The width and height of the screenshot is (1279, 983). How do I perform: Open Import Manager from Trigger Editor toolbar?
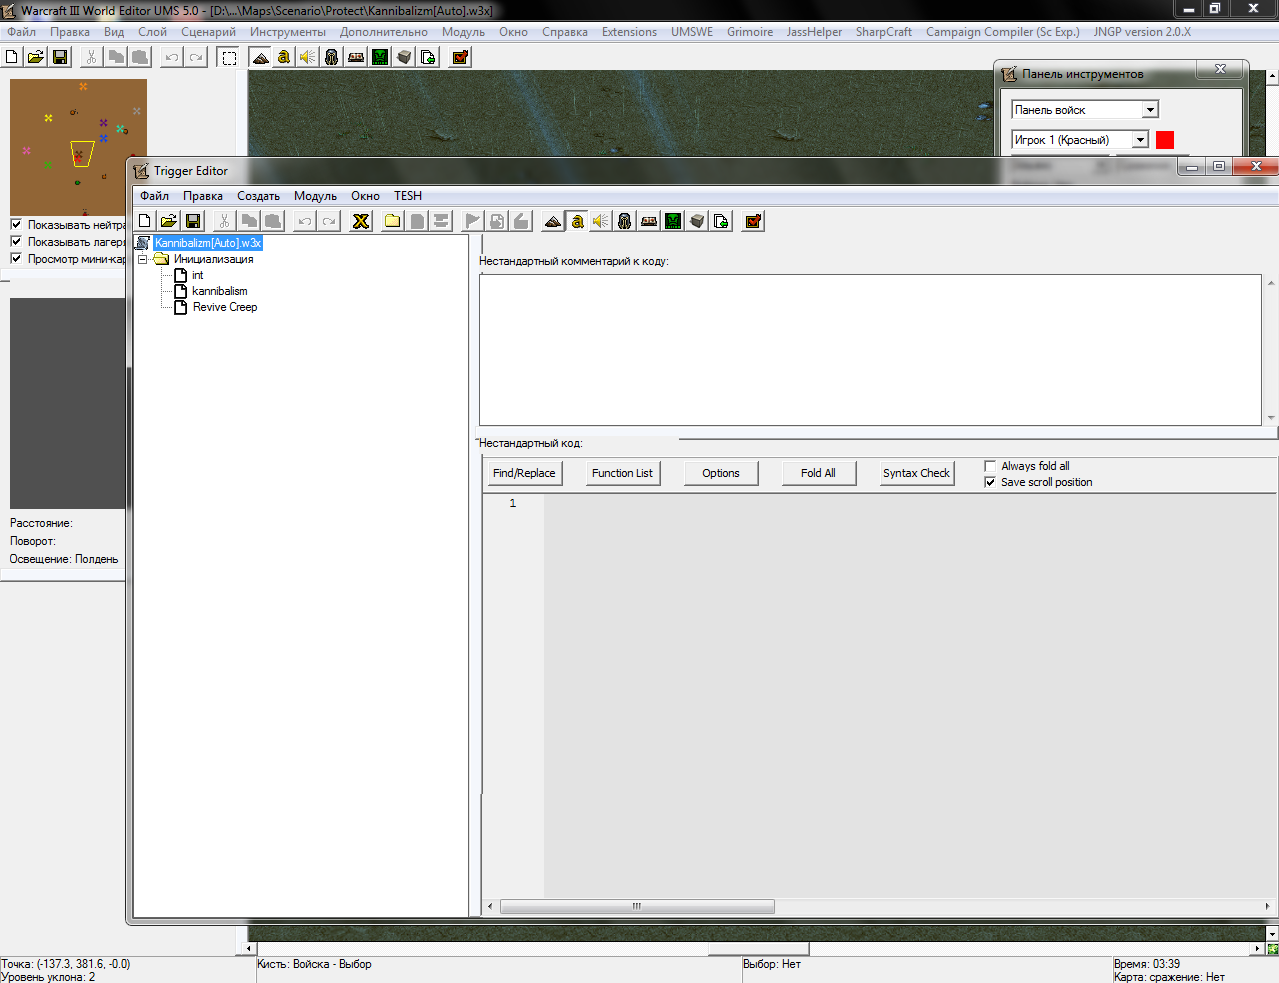point(721,221)
